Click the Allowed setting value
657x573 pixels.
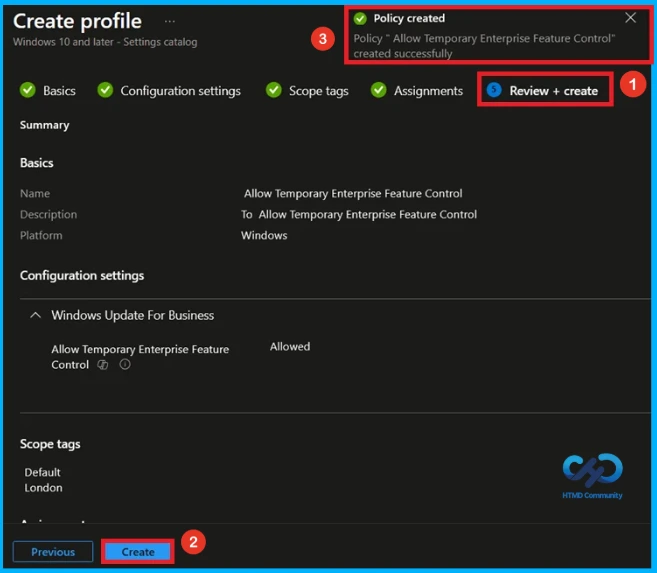tap(290, 347)
